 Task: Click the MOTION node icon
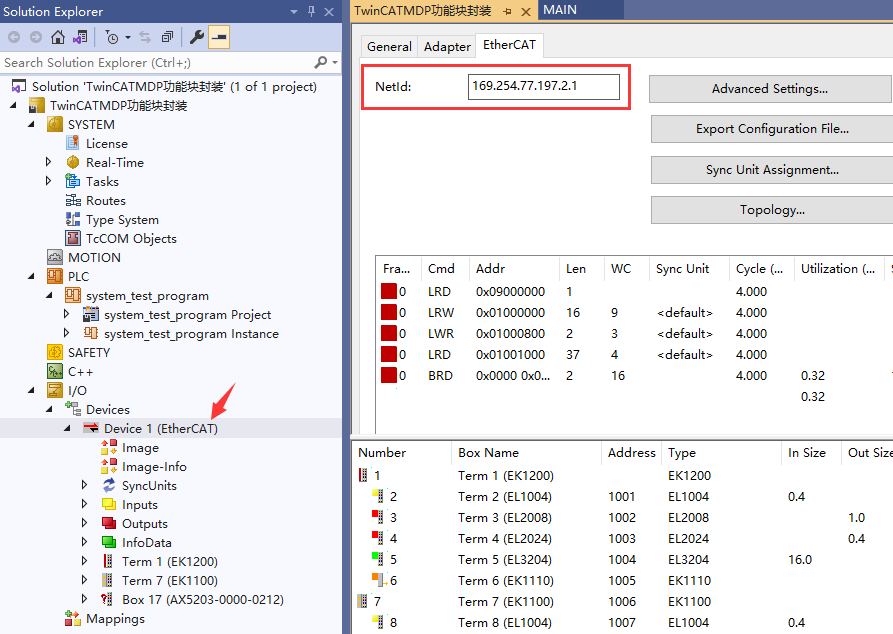(x=55, y=257)
